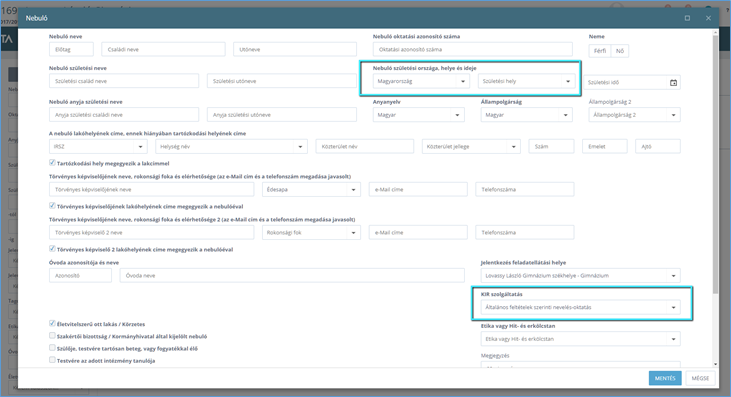Toggle Tartózkodási hely megegyezik a lakcímmel
This screenshot has width=731, height=397.
(52, 163)
